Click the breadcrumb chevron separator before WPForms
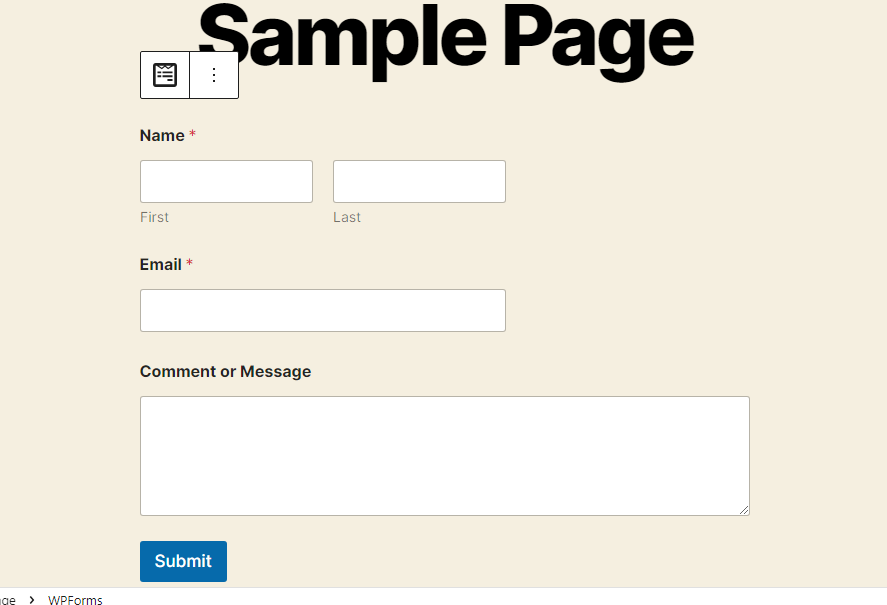The width and height of the screenshot is (887, 605). (32, 599)
